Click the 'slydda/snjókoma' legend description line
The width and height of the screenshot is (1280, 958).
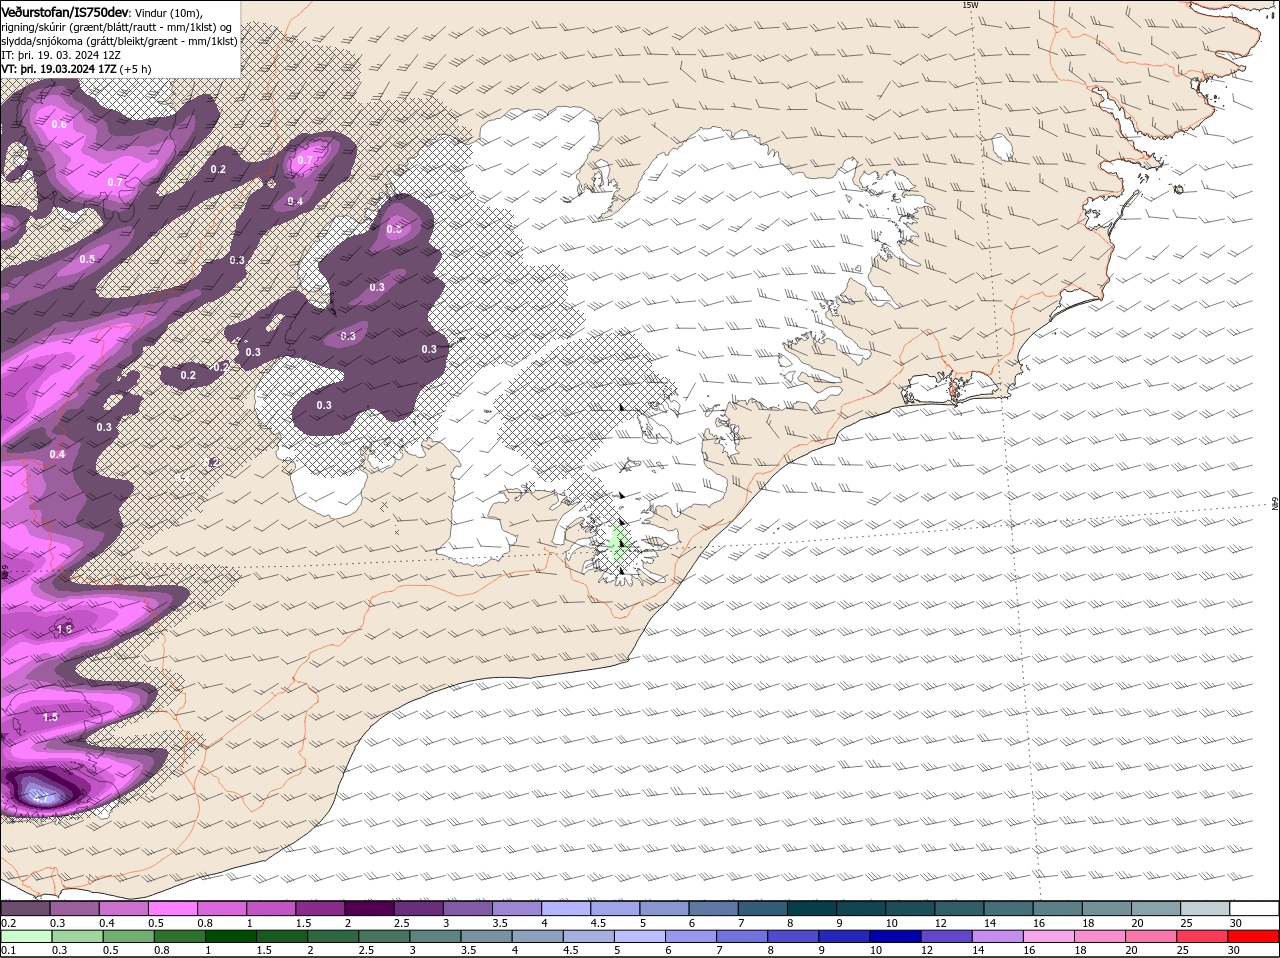pyautogui.click(x=120, y=41)
